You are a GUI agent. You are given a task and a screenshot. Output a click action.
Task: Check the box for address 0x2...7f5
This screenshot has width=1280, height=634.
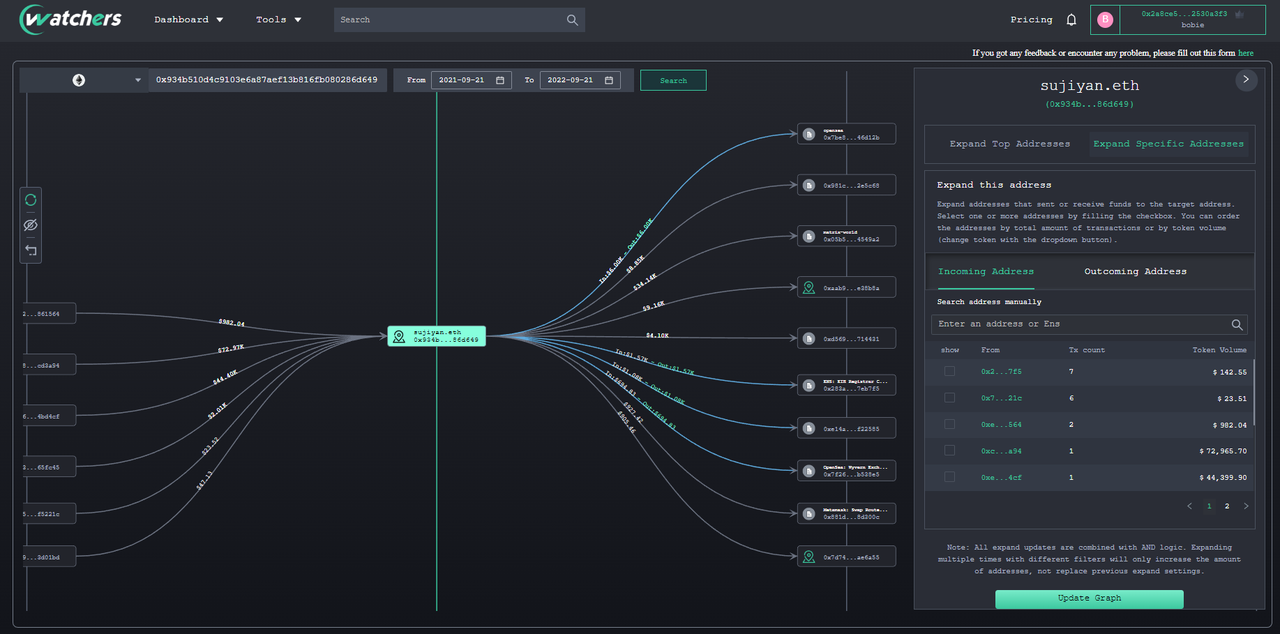tap(949, 372)
